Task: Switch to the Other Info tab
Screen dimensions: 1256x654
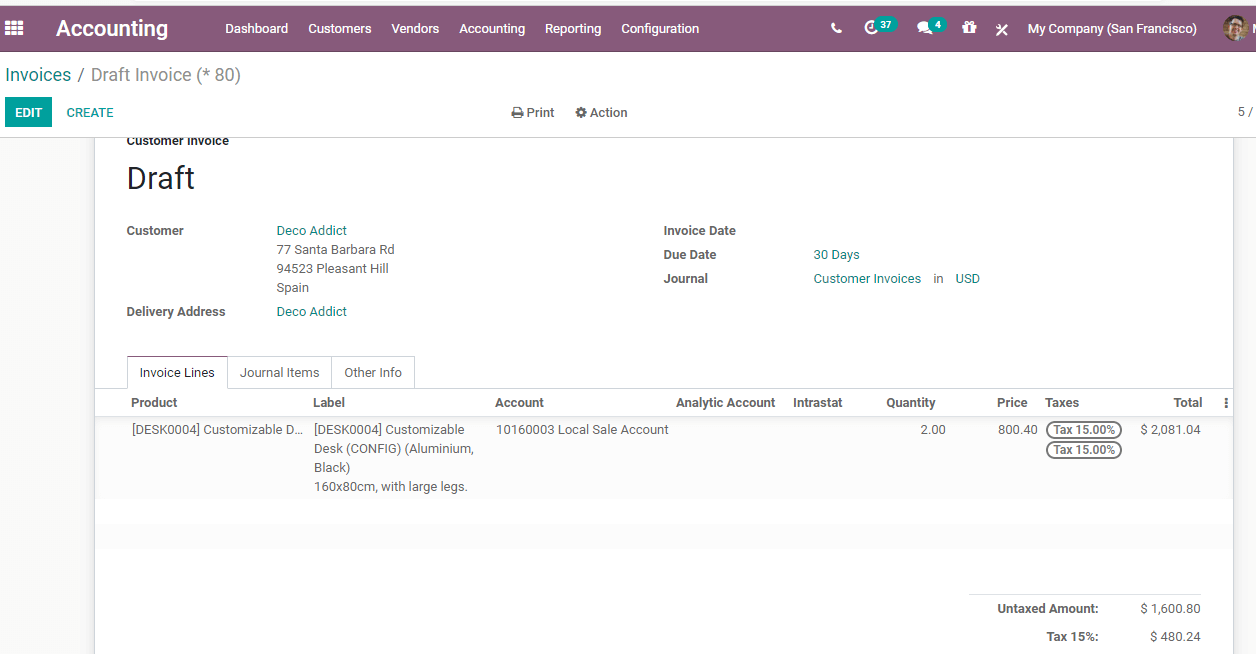Action: point(373,373)
